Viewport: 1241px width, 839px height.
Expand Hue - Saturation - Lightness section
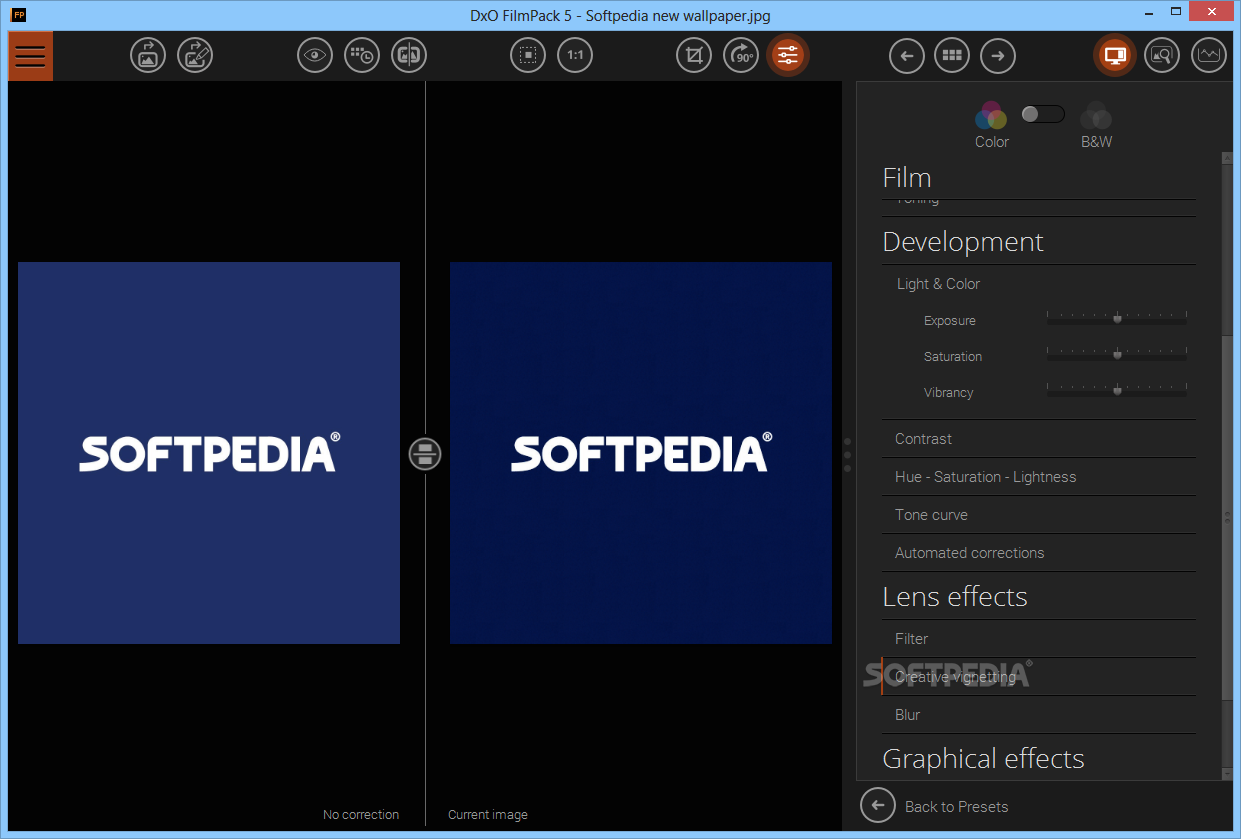[x=1039, y=477]
